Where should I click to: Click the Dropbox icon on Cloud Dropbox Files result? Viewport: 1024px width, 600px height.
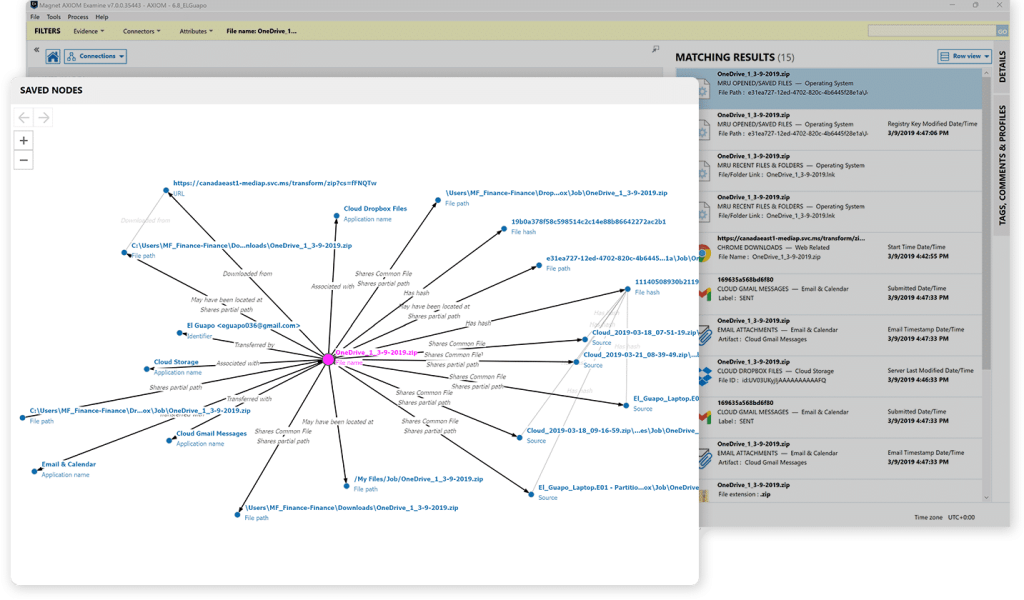point(703,373)
